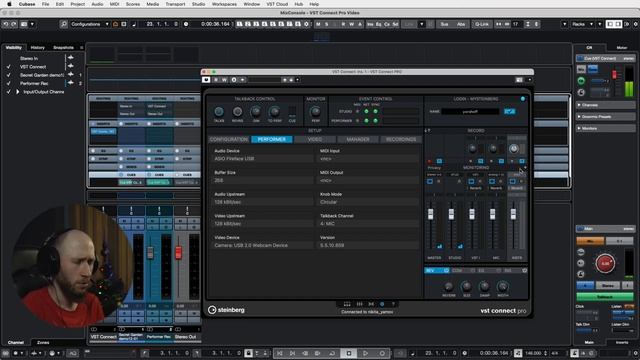
Task: Open the Talkback Channel 4: MIC dropdown
Action: (368, 224)
